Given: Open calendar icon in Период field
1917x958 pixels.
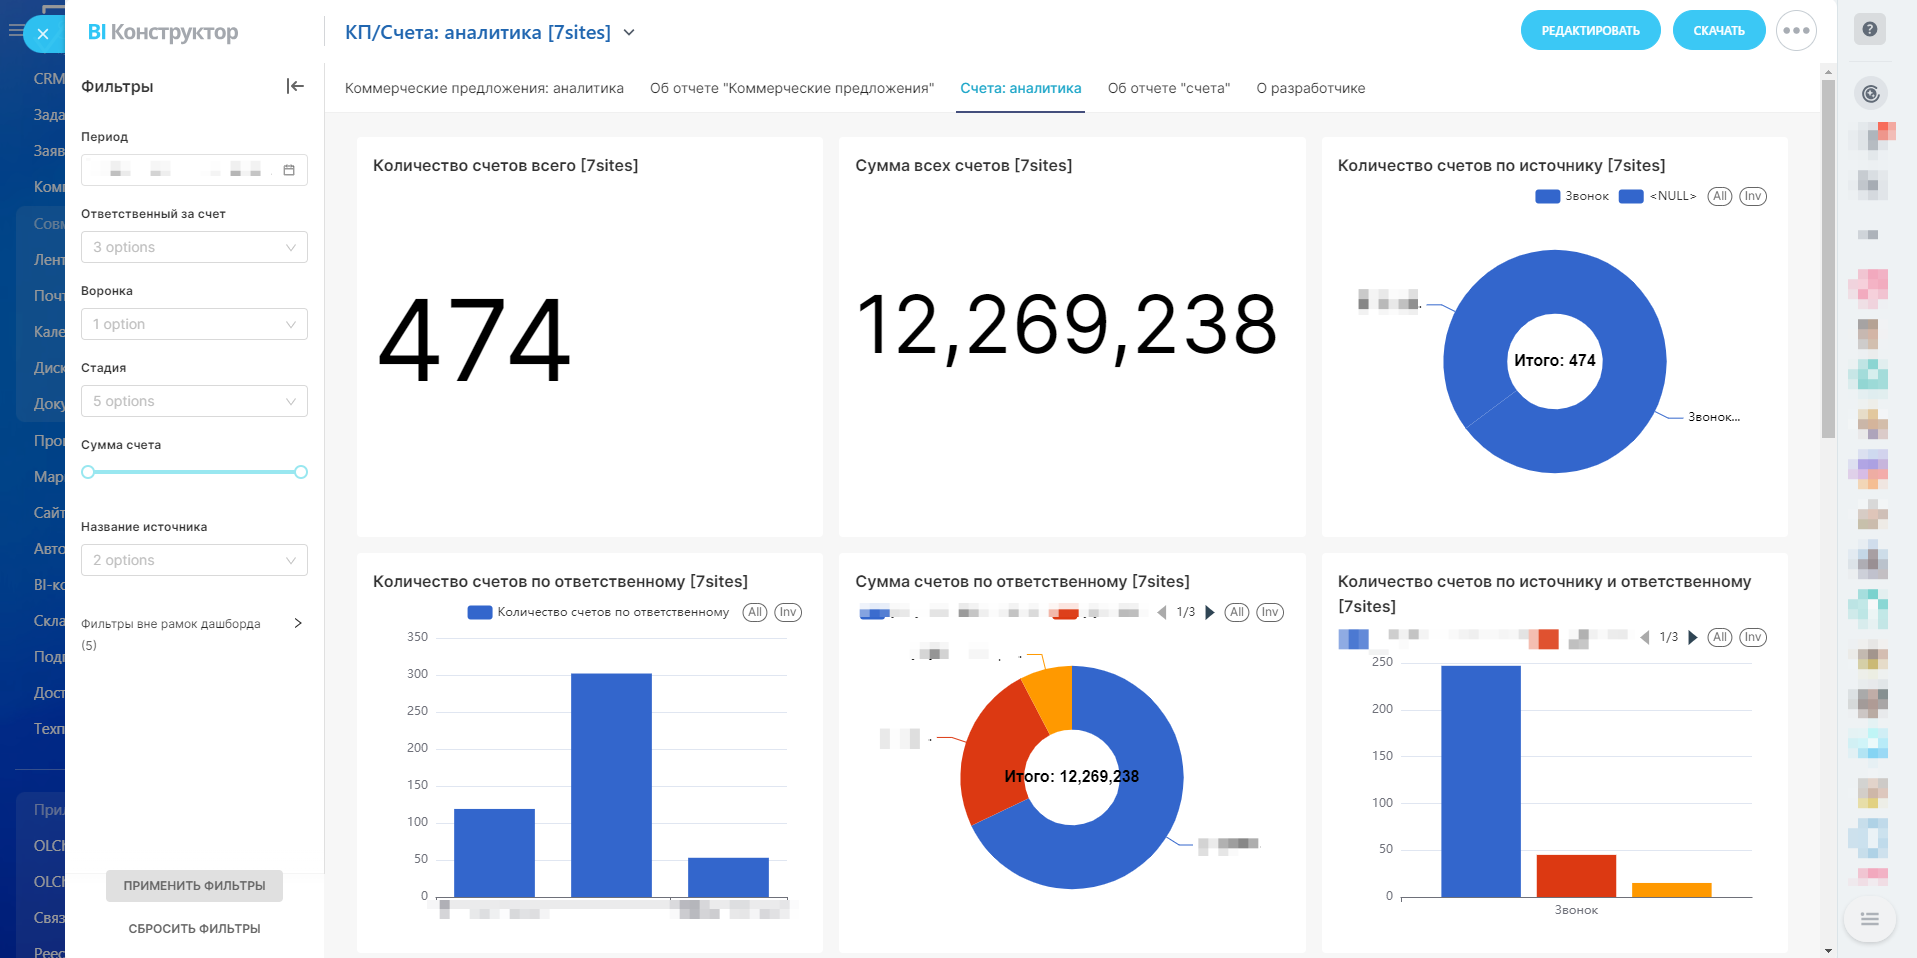Looking at the screenshot, I should pyautogui.click(x=289, y=170).
